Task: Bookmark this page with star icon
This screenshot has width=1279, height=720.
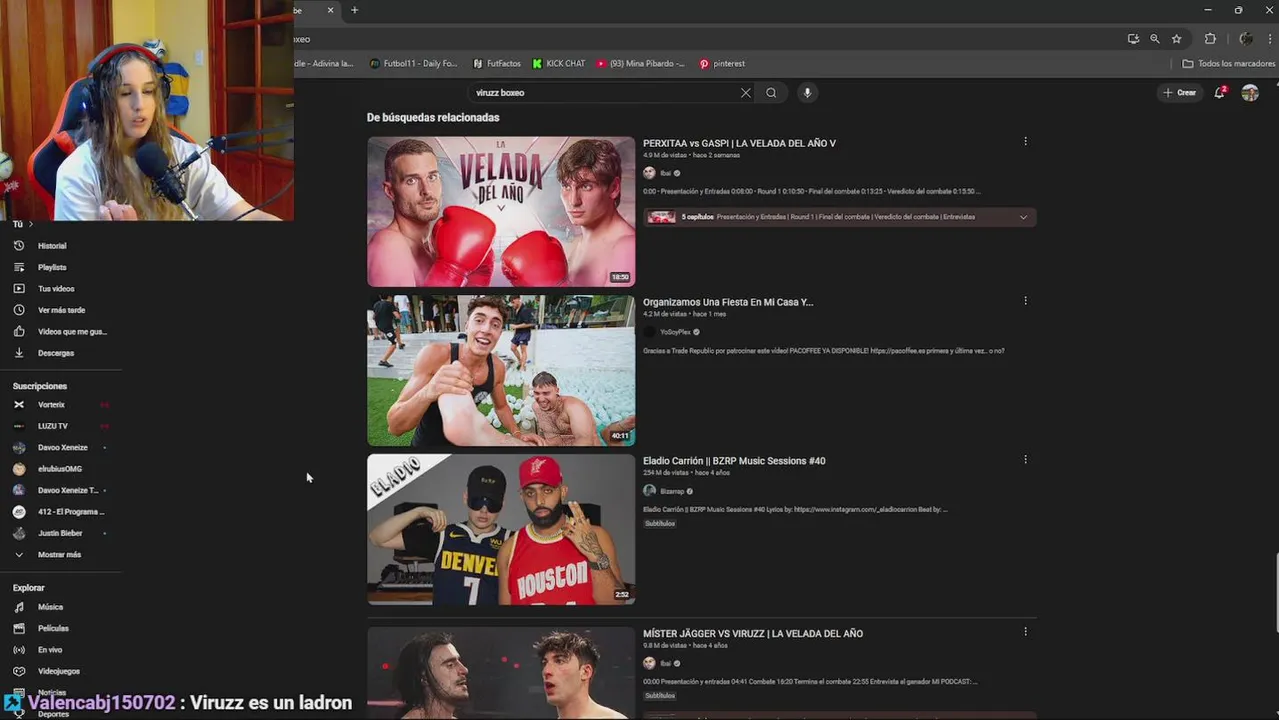Action: click(x=1177, y=39)
